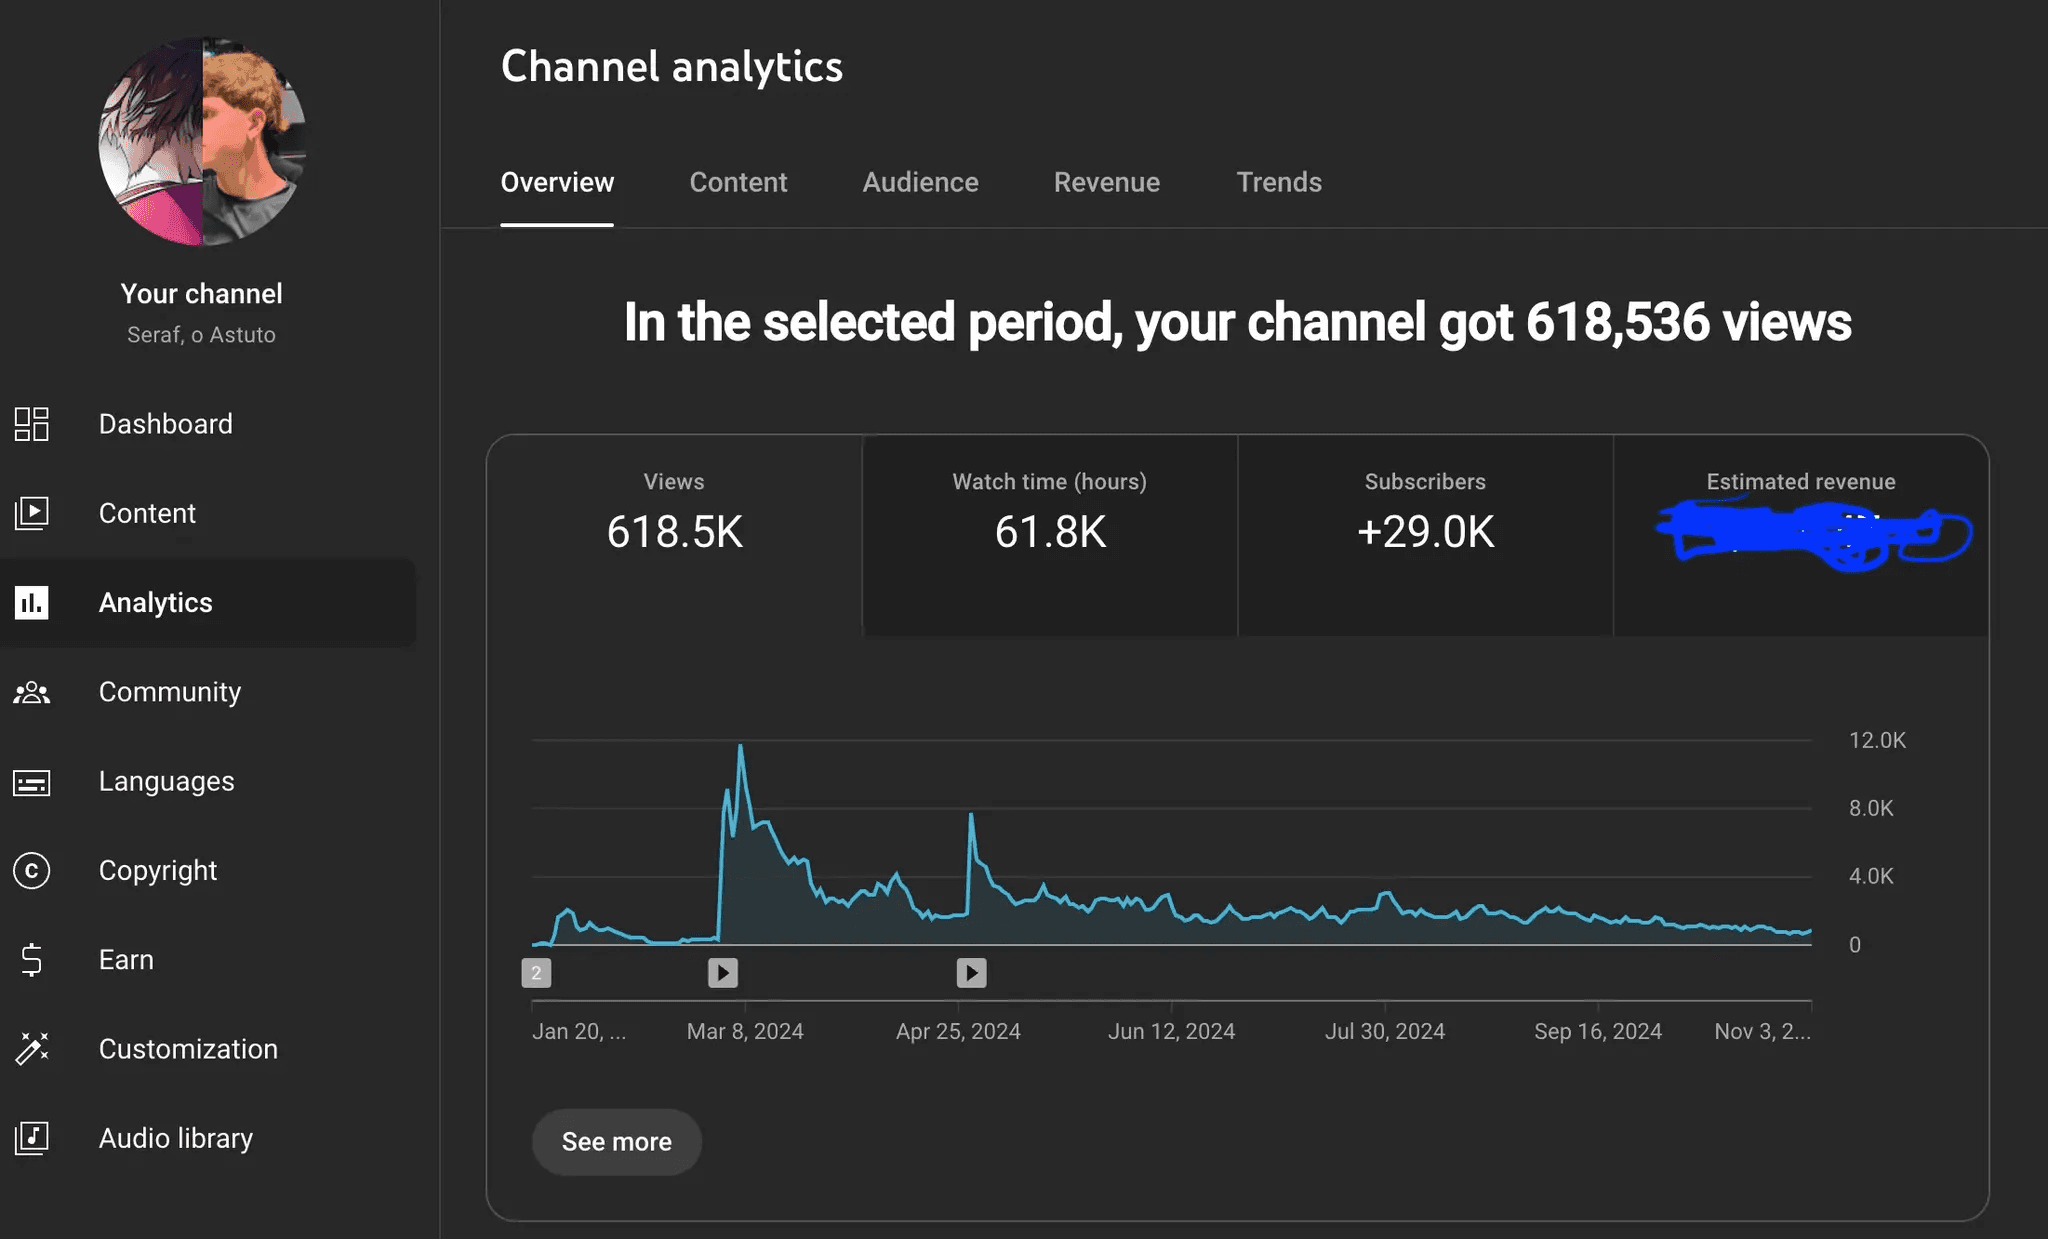
Task: Click the Content play-box sidebar icon
Action: click(31, 513)
